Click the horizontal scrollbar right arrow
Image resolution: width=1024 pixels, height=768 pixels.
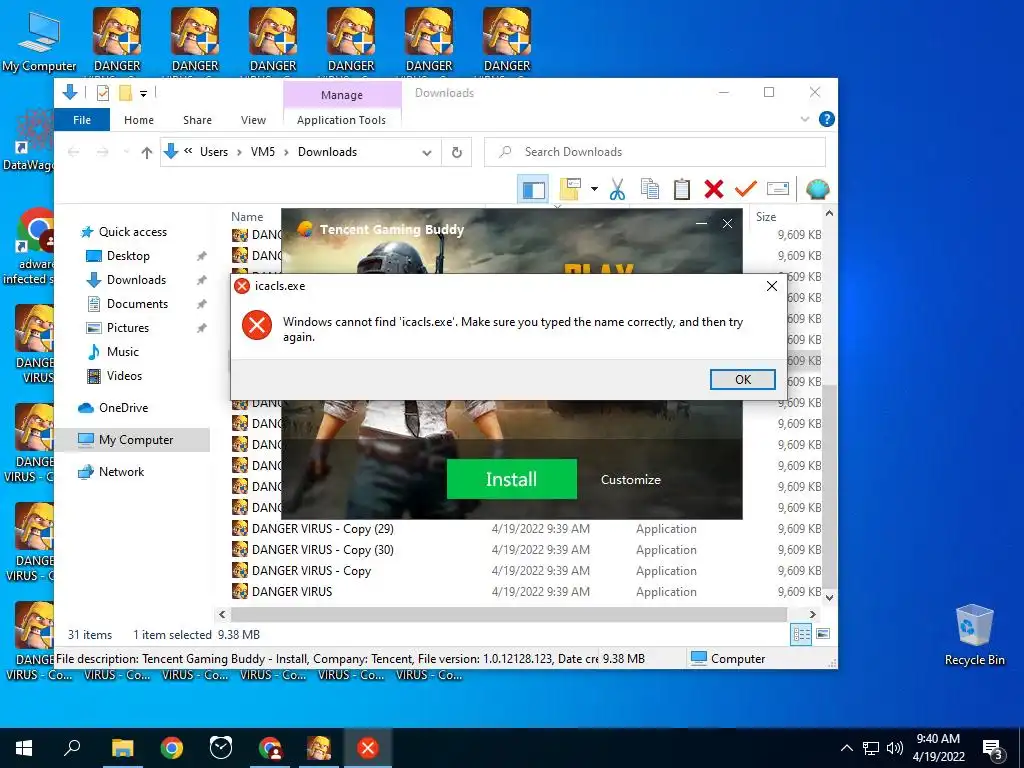812,614
